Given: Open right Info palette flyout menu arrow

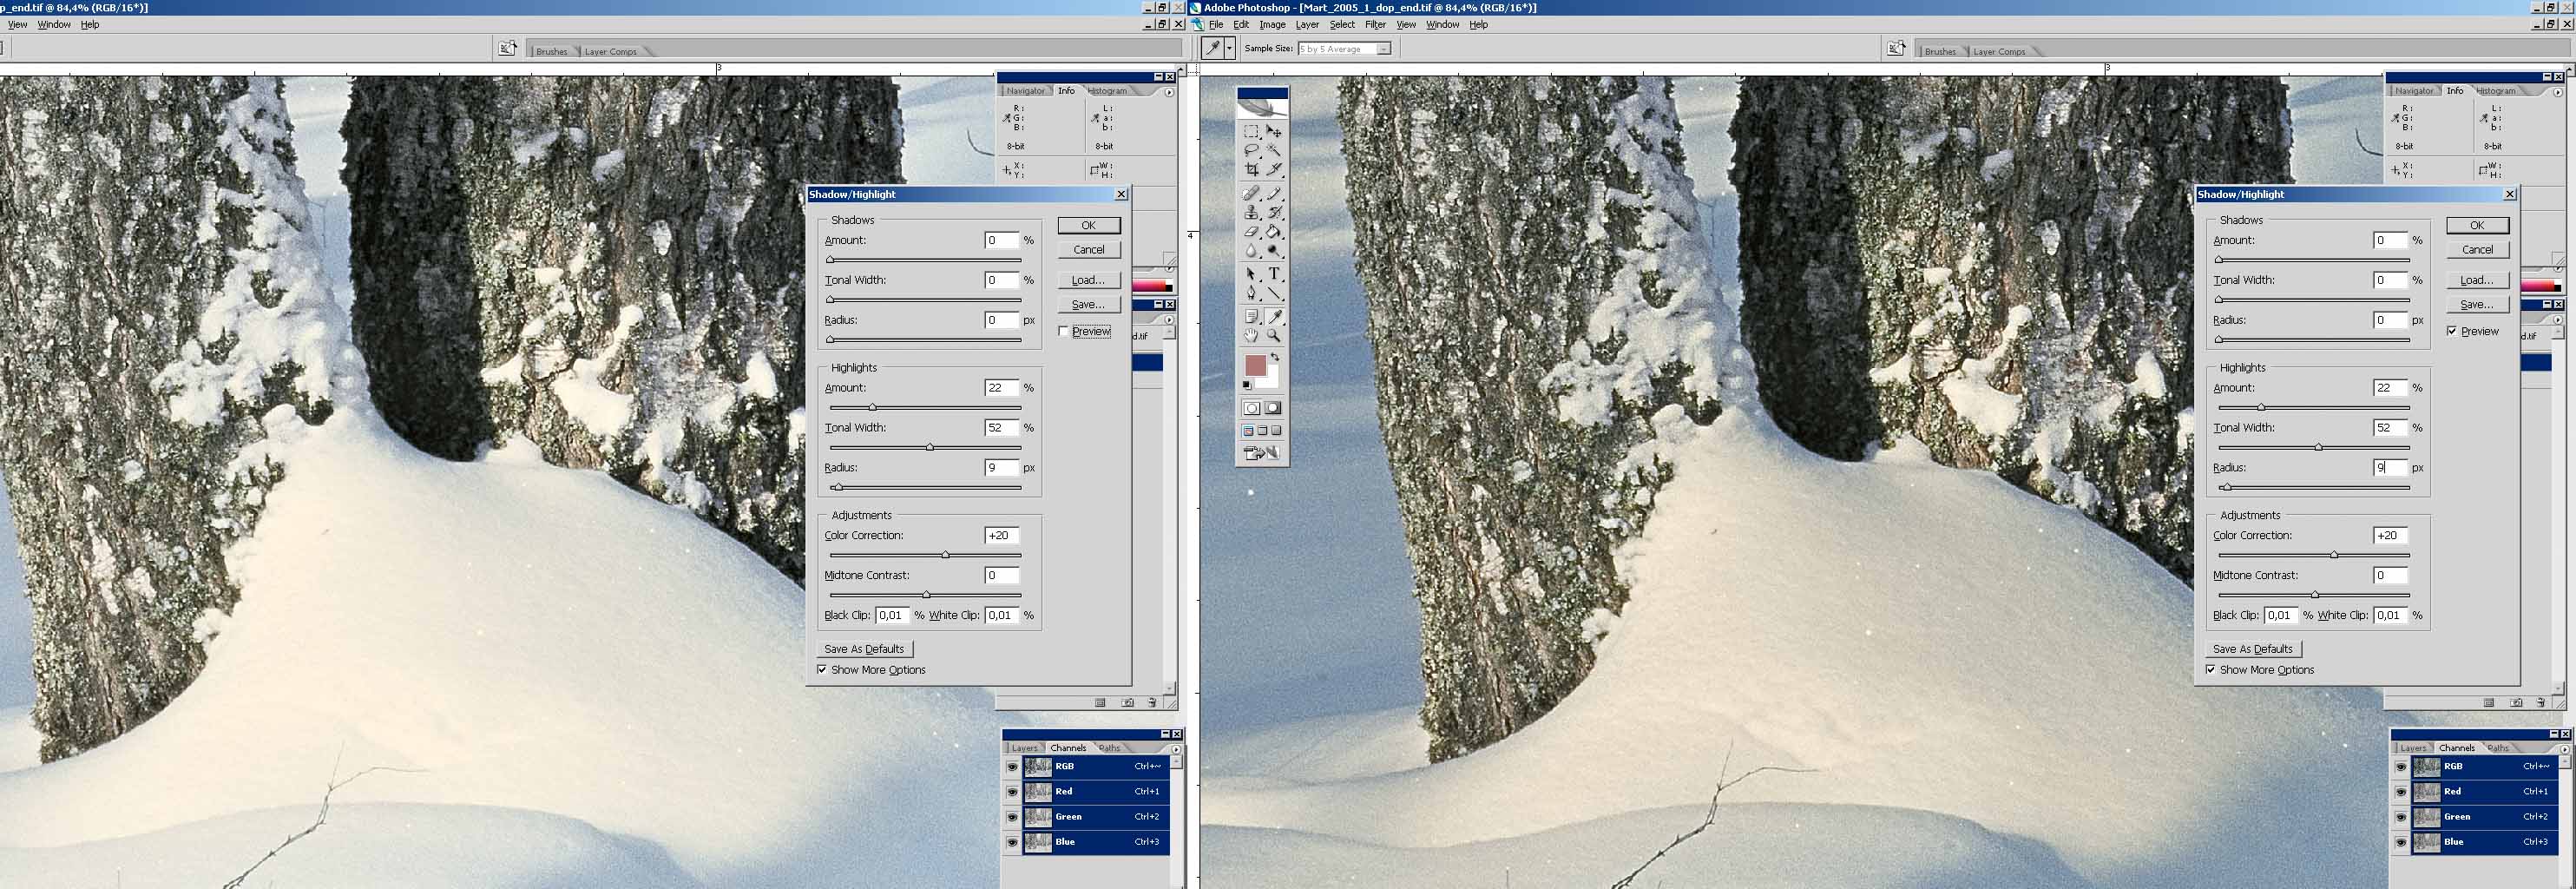Looking at the screenshot, I should pyautogui.click(x=2557, y=92).
